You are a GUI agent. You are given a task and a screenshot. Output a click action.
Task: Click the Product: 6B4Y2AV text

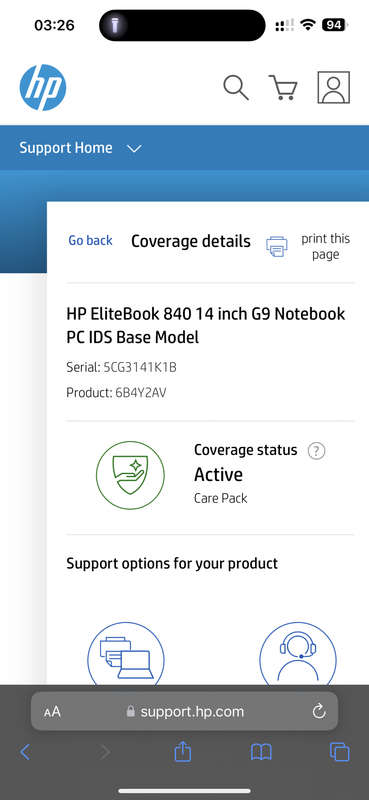pos(116,393)
